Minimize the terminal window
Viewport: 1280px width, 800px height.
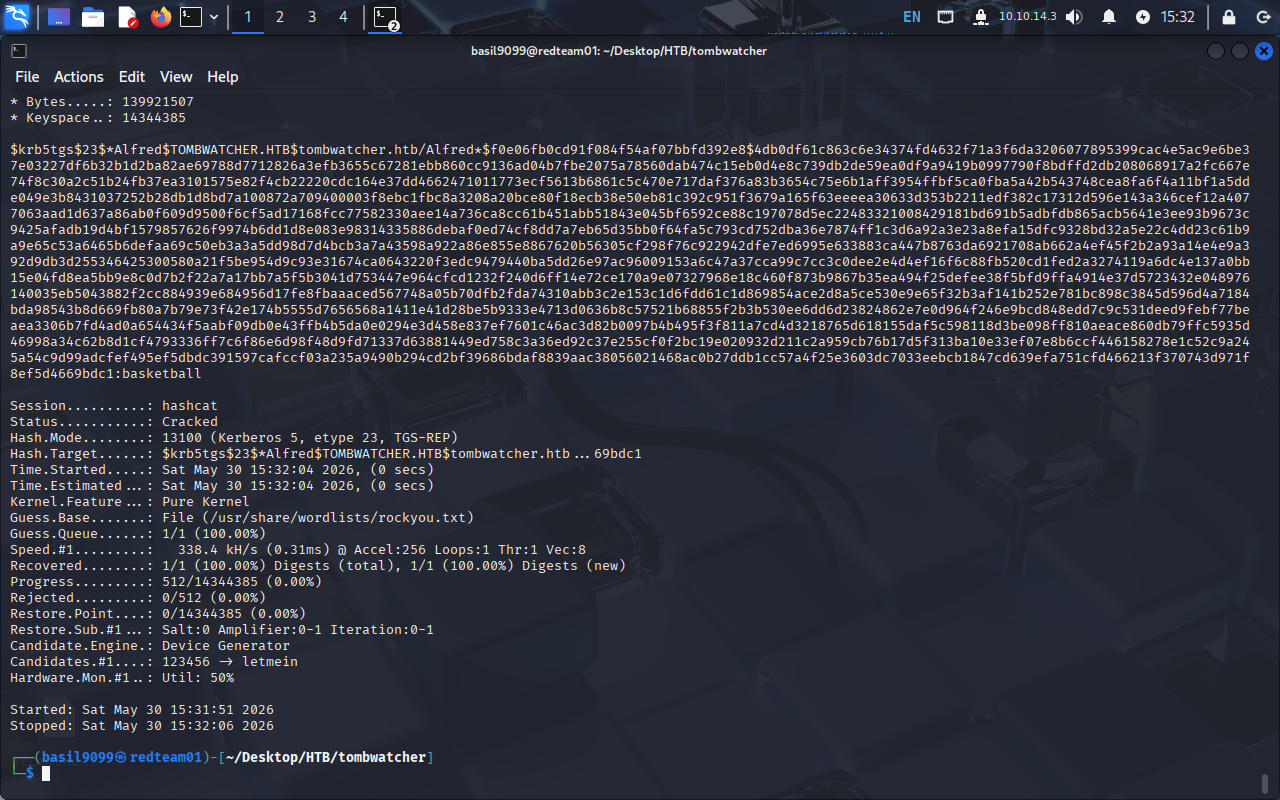1216,51
